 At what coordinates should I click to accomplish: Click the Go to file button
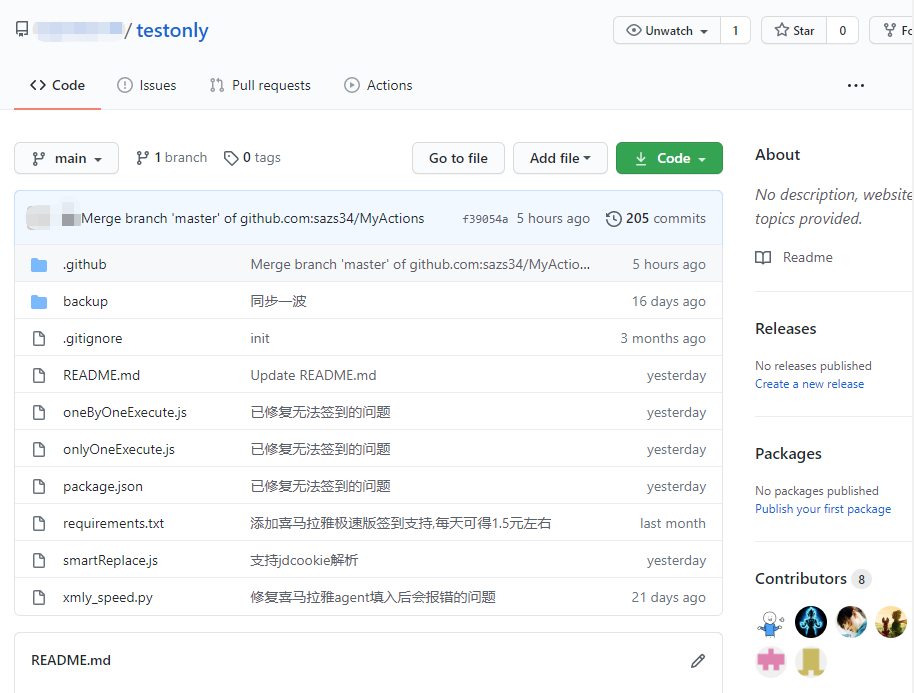458,158
